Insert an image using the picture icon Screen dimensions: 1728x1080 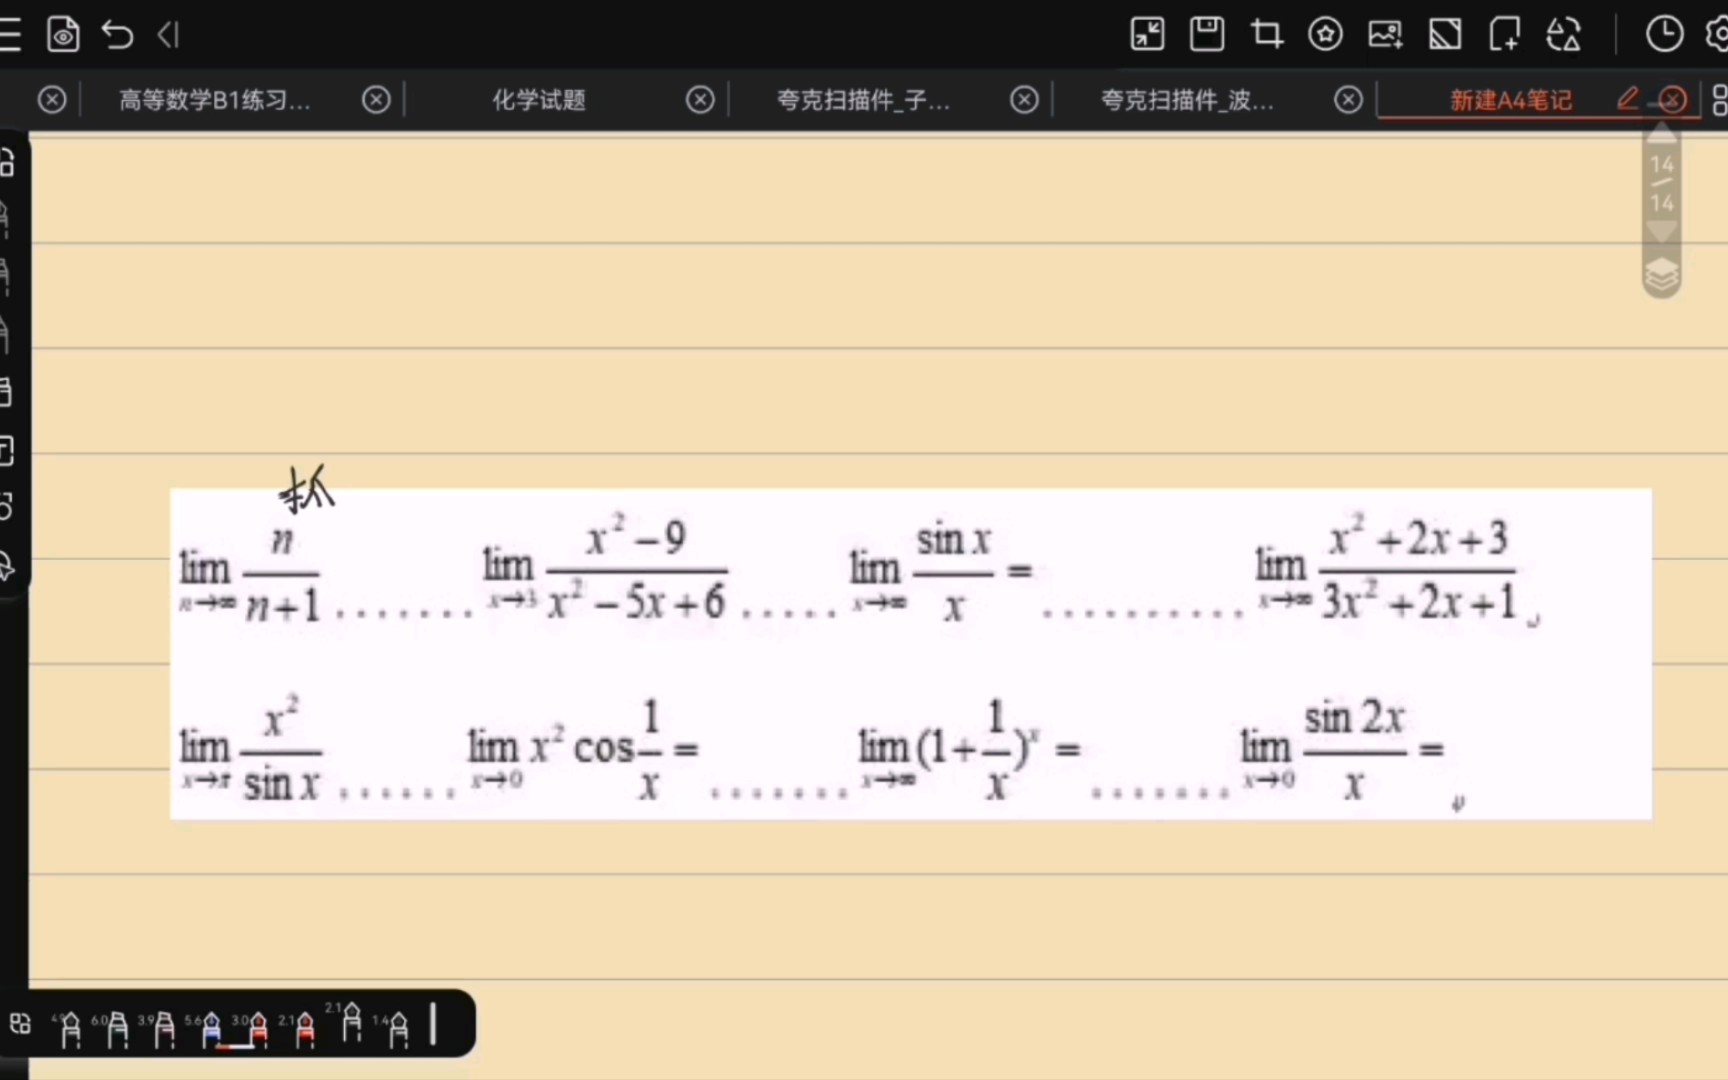click(1385, 35)
